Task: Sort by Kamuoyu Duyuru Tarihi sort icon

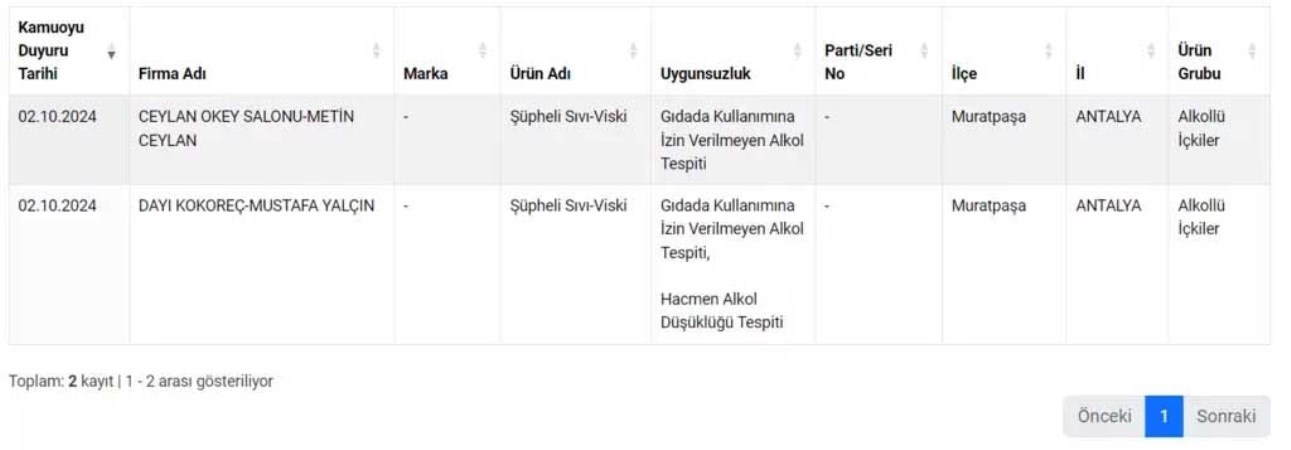Action: pyautogui.click(x=111, y=50)
